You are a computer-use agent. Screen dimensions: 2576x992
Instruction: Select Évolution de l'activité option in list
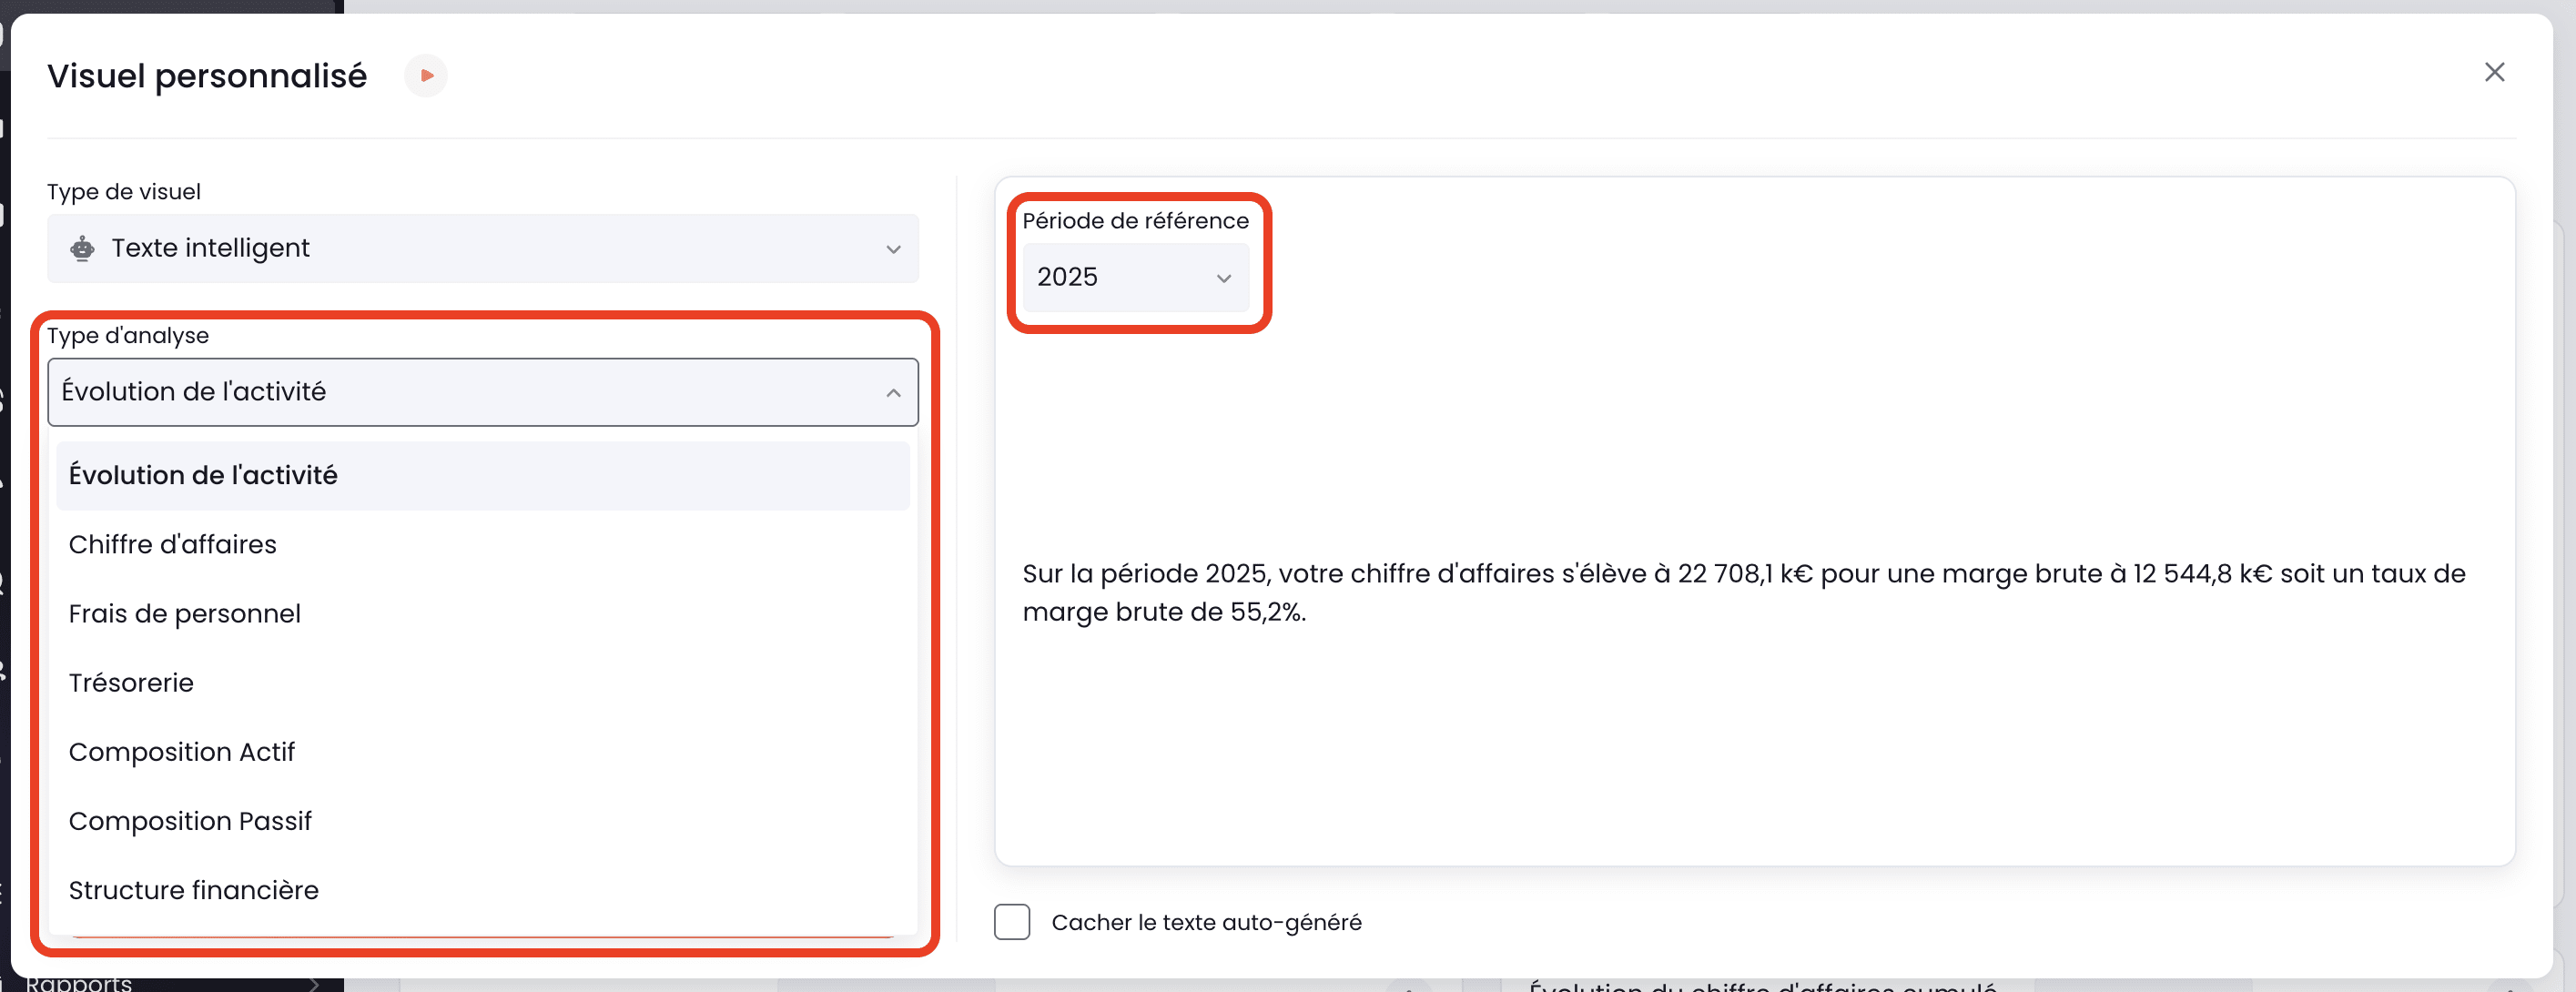coord(483,475)
